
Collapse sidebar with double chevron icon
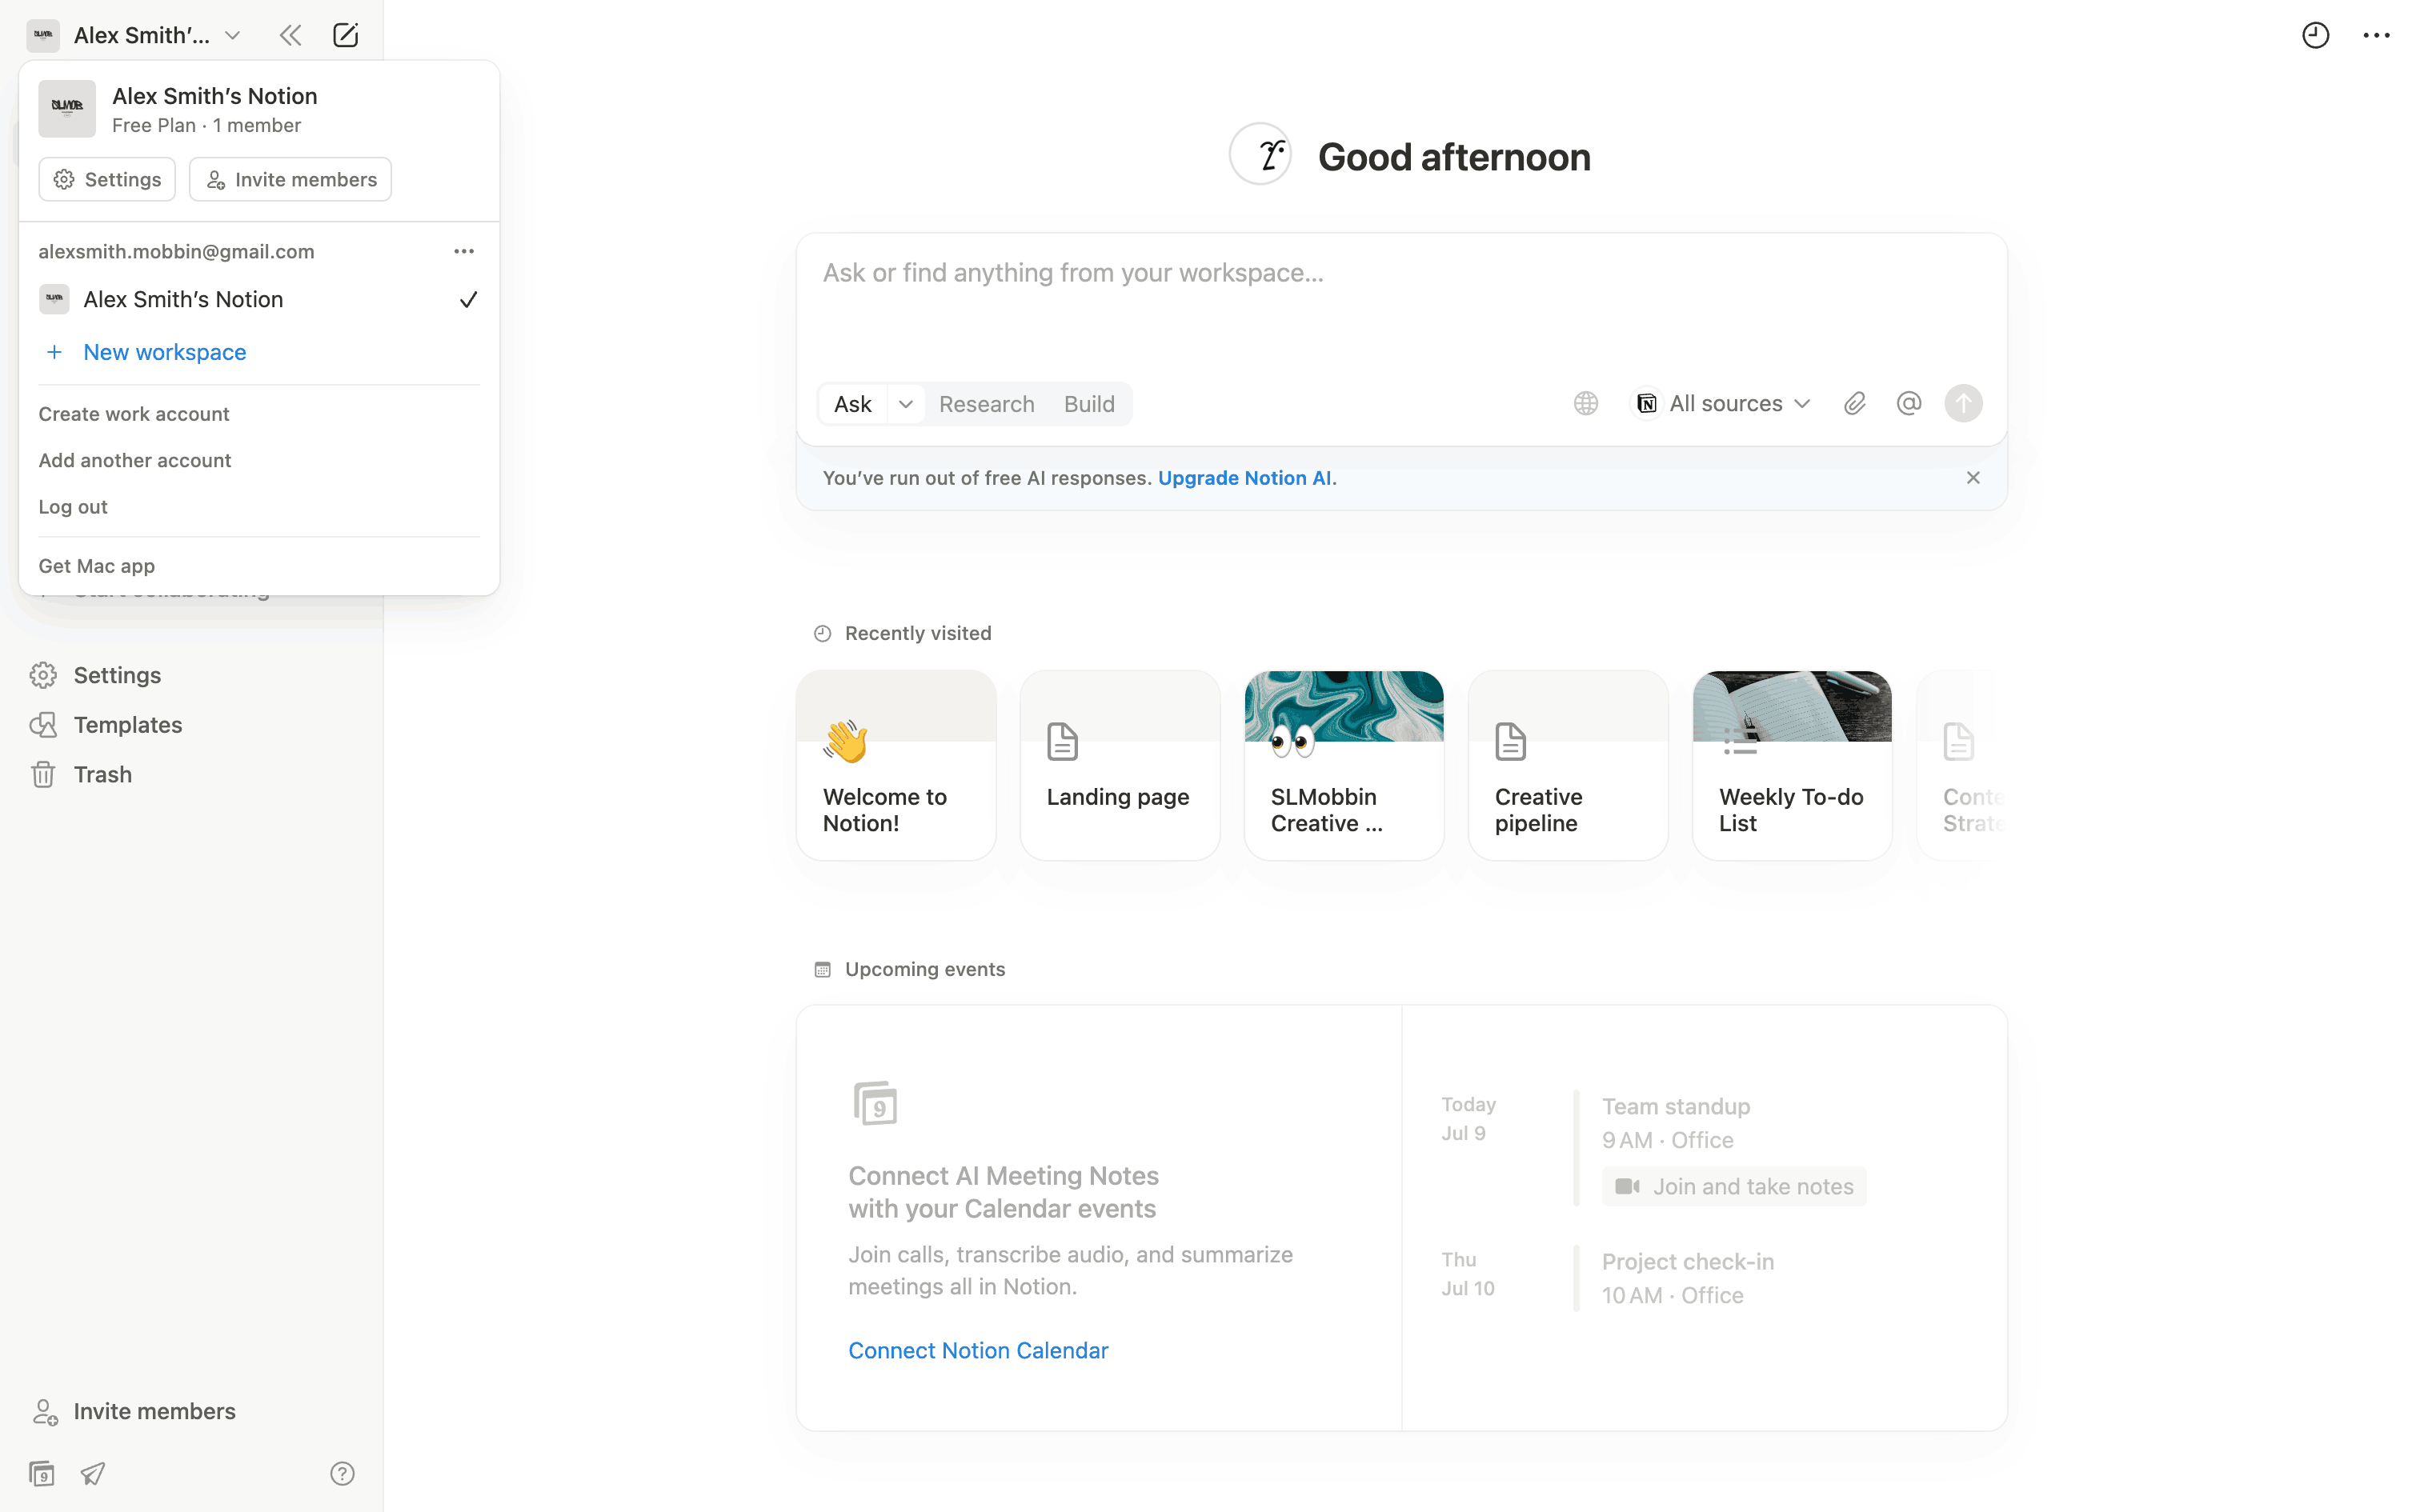[x=290, y=36]
